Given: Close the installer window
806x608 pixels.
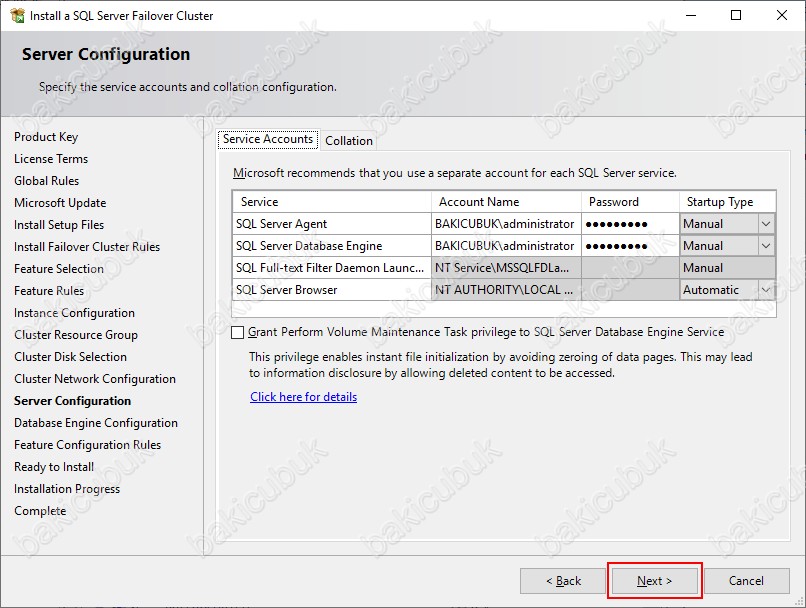Looking at the screenshot, I should click(x=782, y=15).
